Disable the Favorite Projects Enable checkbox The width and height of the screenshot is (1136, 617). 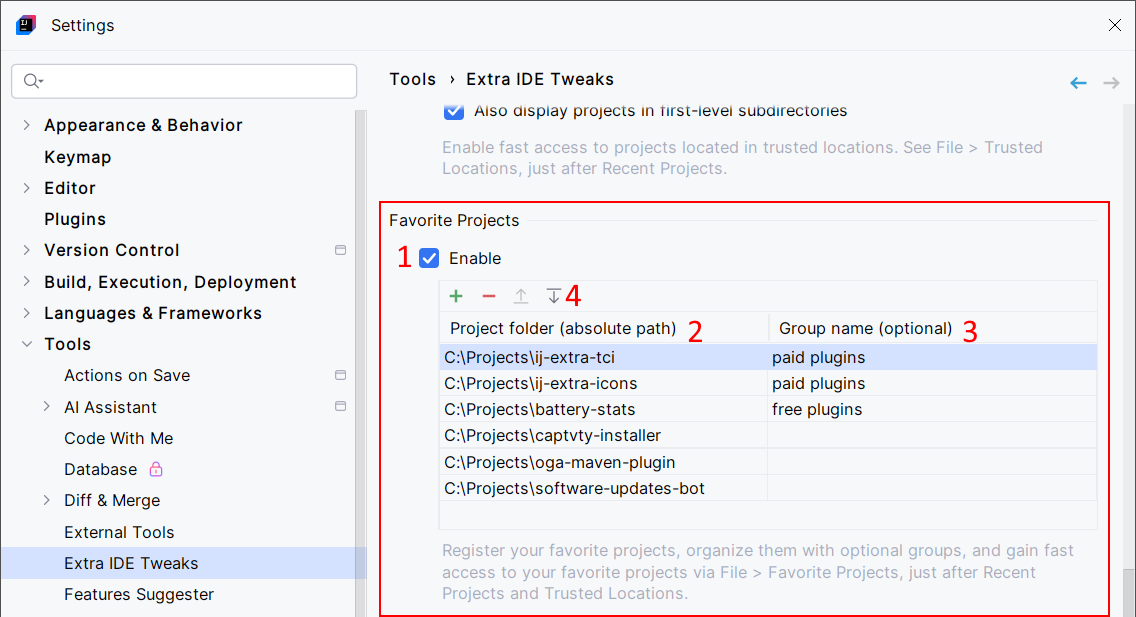pyautogui.click(x=430, y=259)
